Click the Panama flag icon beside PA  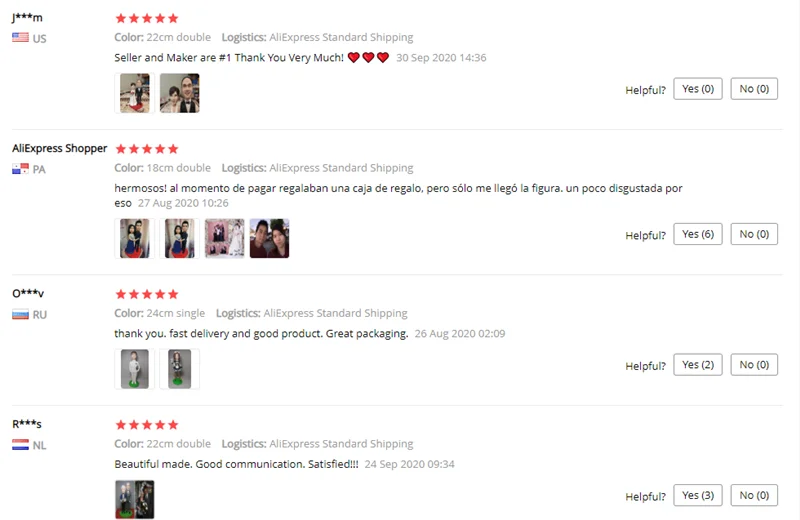tap(20, 169)
